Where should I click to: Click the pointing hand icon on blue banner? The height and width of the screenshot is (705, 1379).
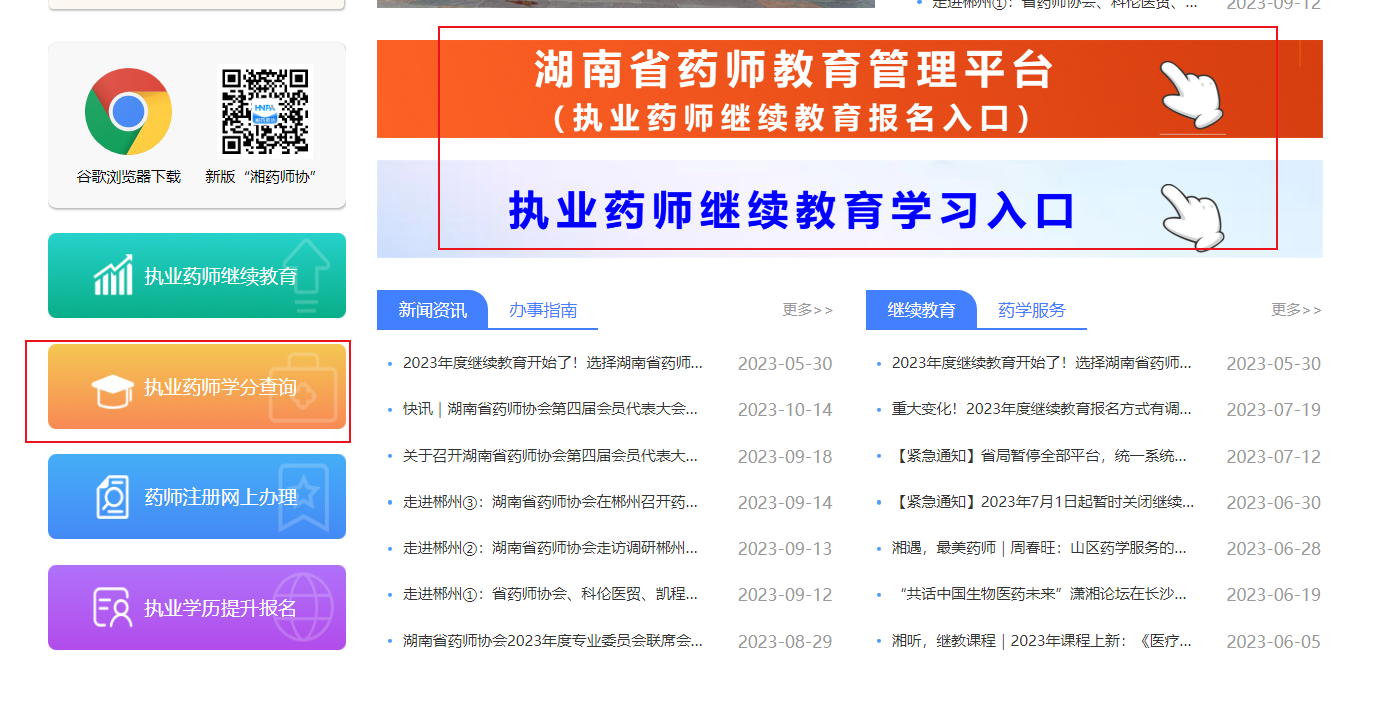coord(1194,213)
